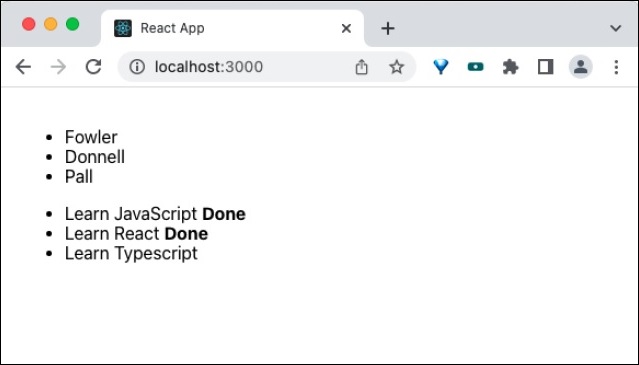Close the React App tab

point(346,28)
